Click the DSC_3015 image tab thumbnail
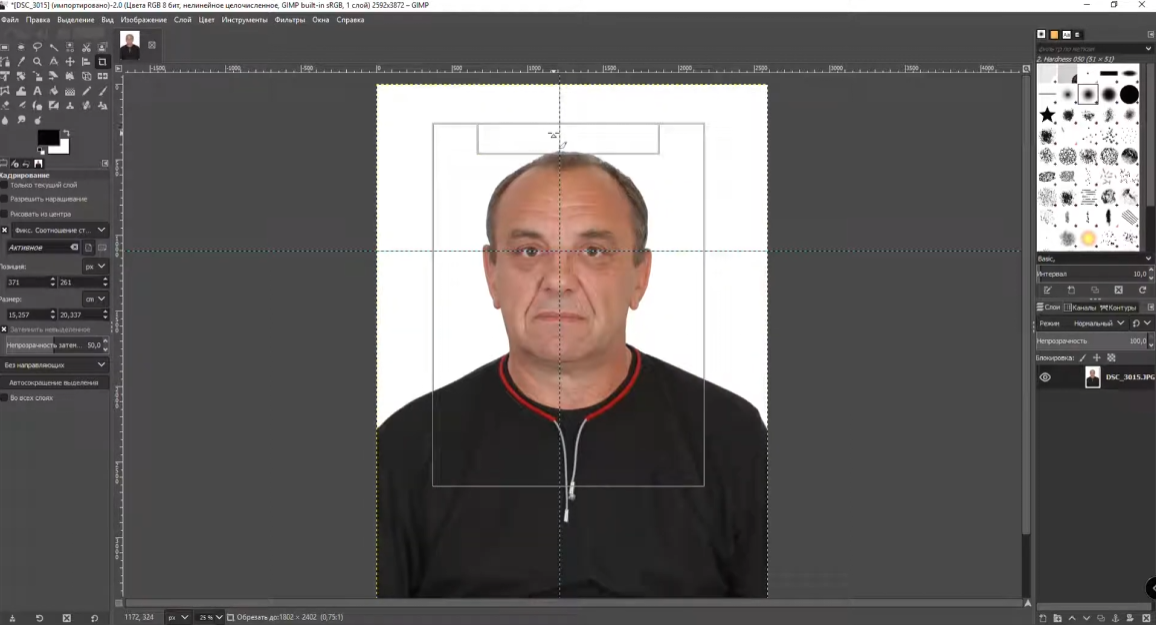This screenshot has width=1156, height=625. pyautogui.click(x=130, y=45)
